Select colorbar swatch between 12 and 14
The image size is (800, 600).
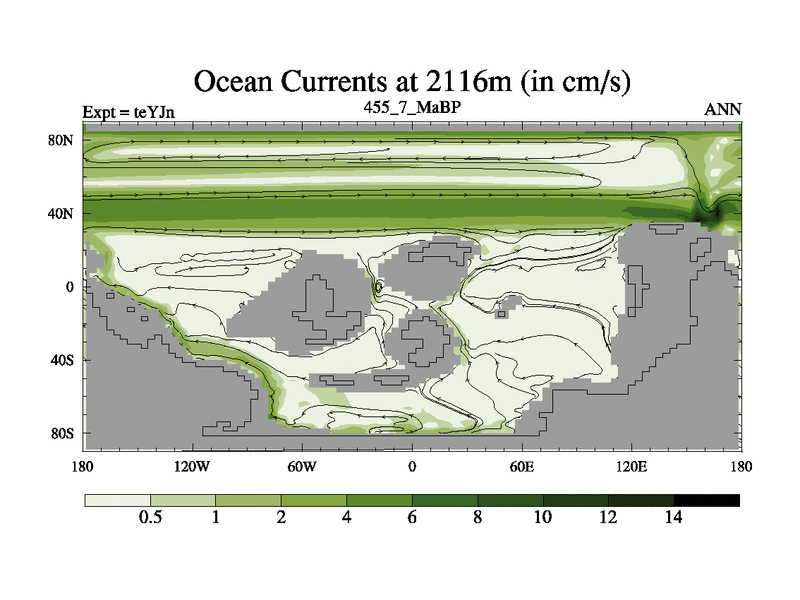[x=641, y=499]
